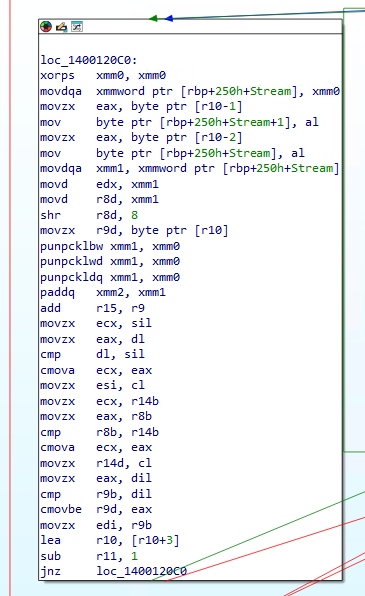Select the loc_1400120C0: label
Image resolution: width=365 pixels, height=596 pixels.
click(x=89, y=60)
